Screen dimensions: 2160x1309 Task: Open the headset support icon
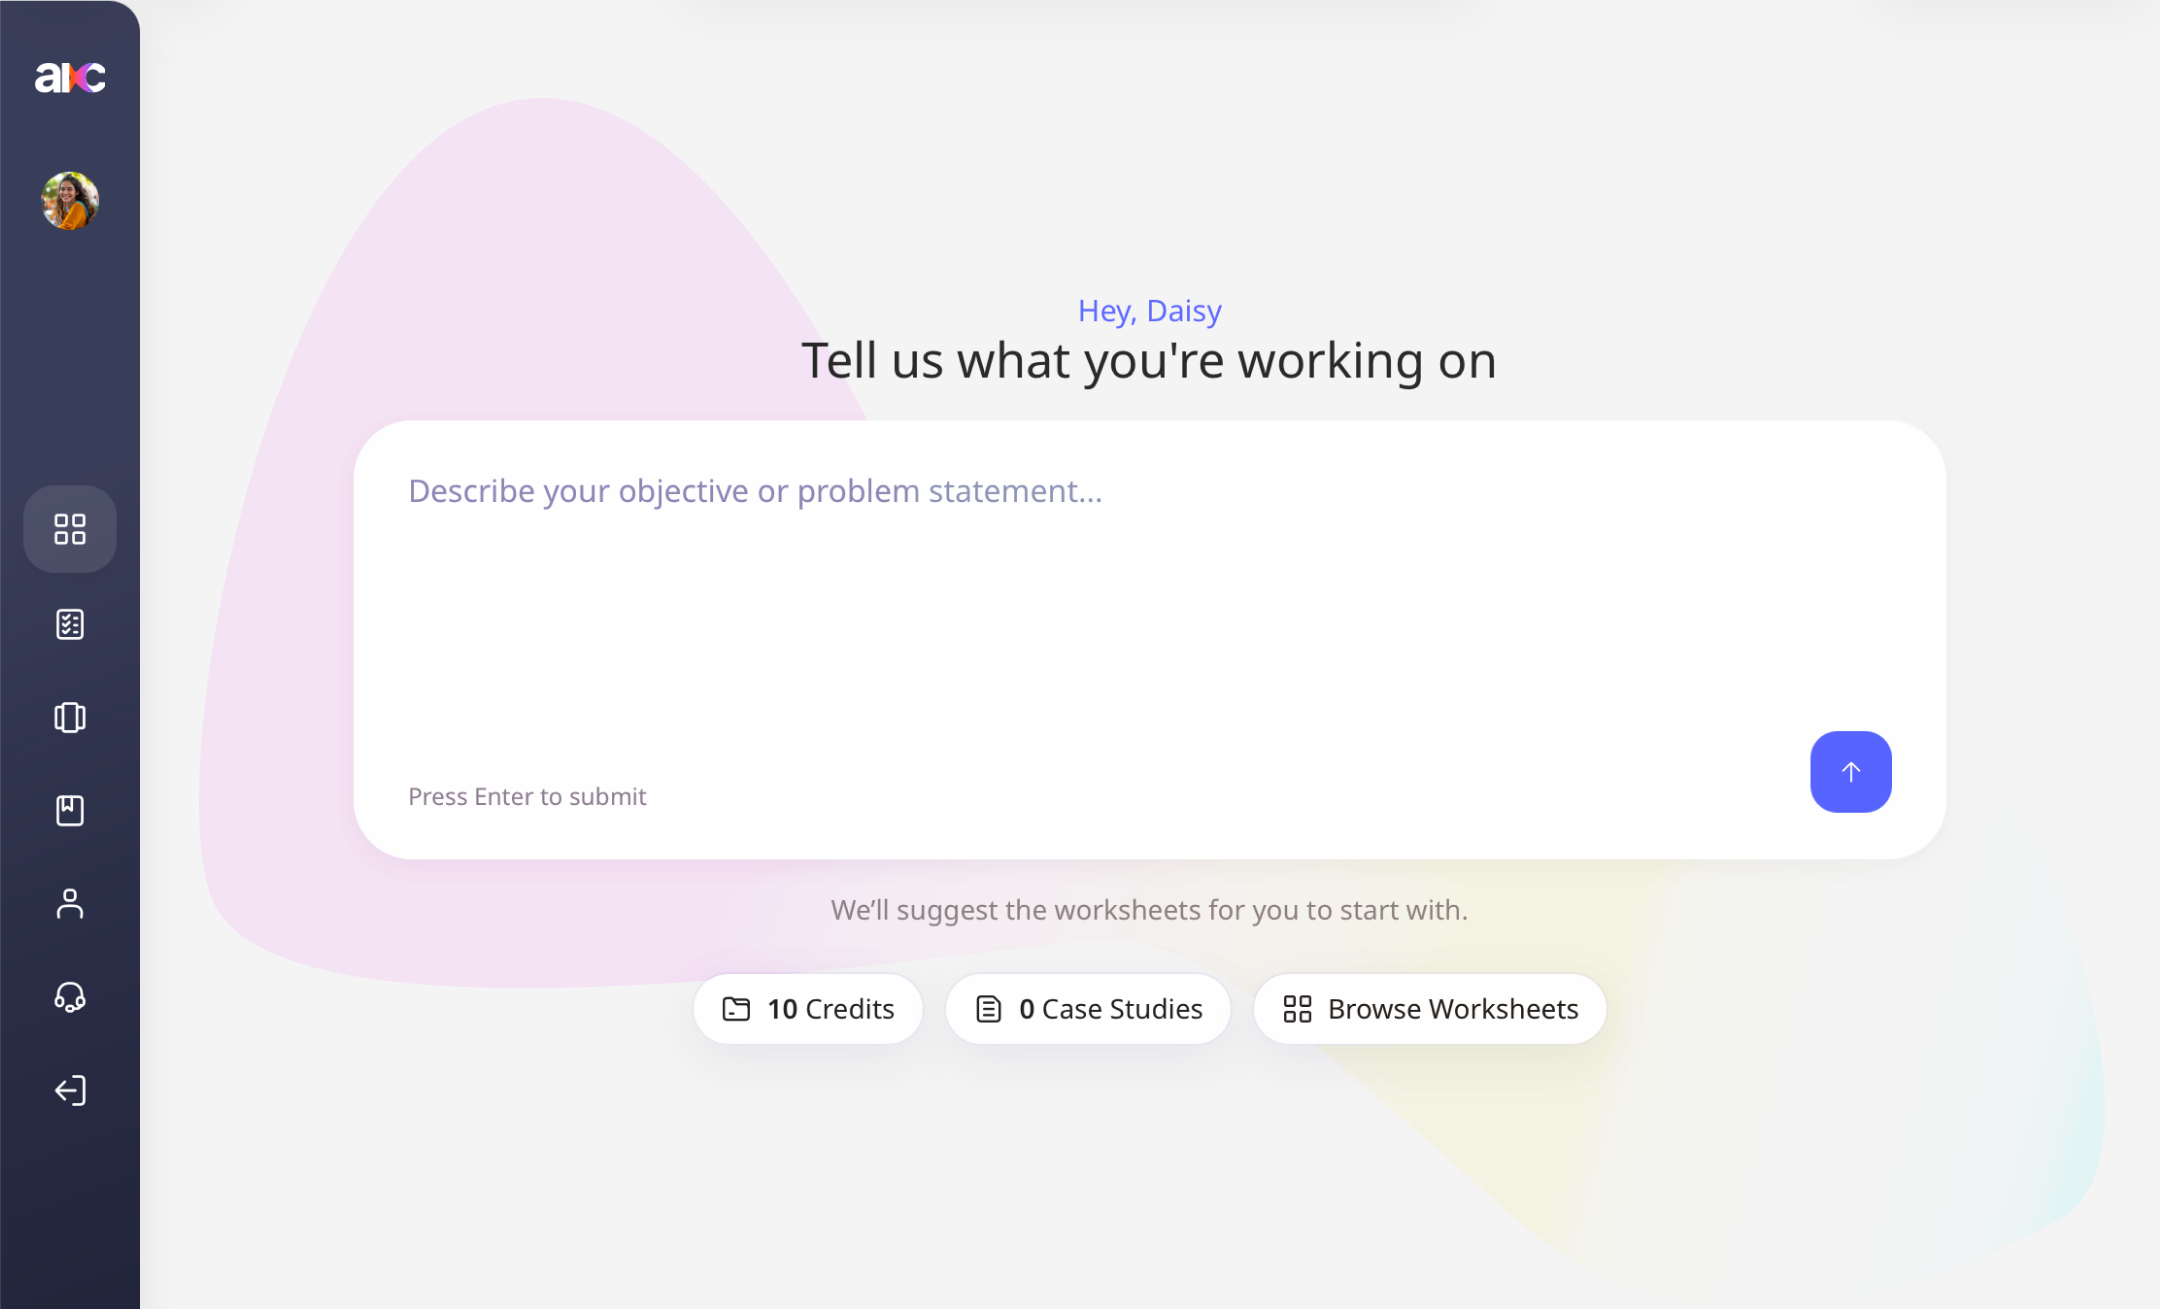point(70,997)
